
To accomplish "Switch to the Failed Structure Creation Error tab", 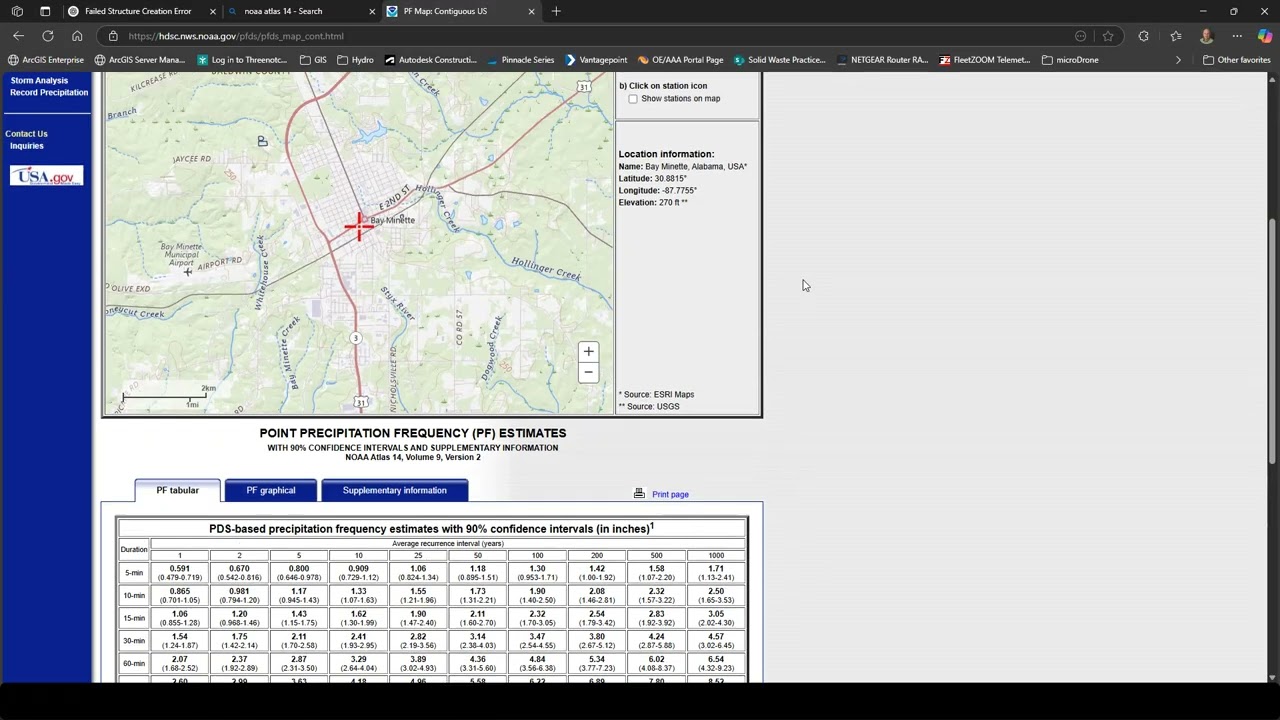I will point(138,11).
